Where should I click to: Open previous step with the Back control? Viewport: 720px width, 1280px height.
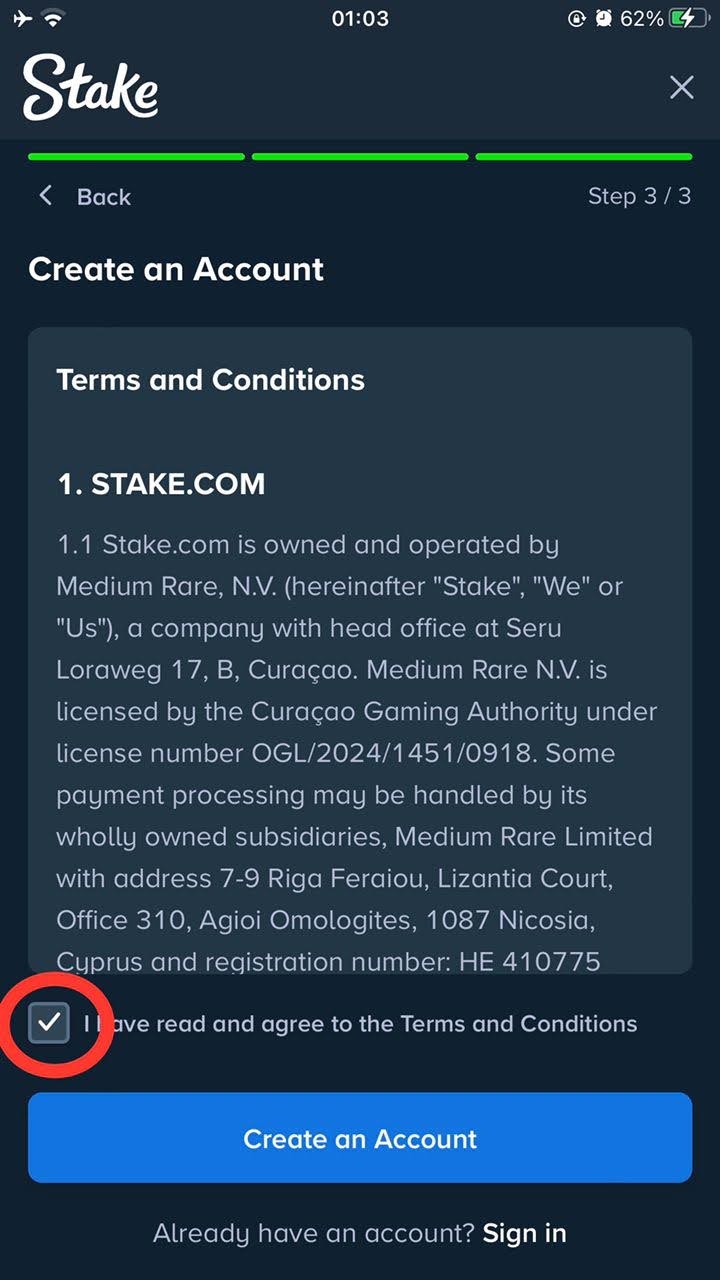point(84,196)
